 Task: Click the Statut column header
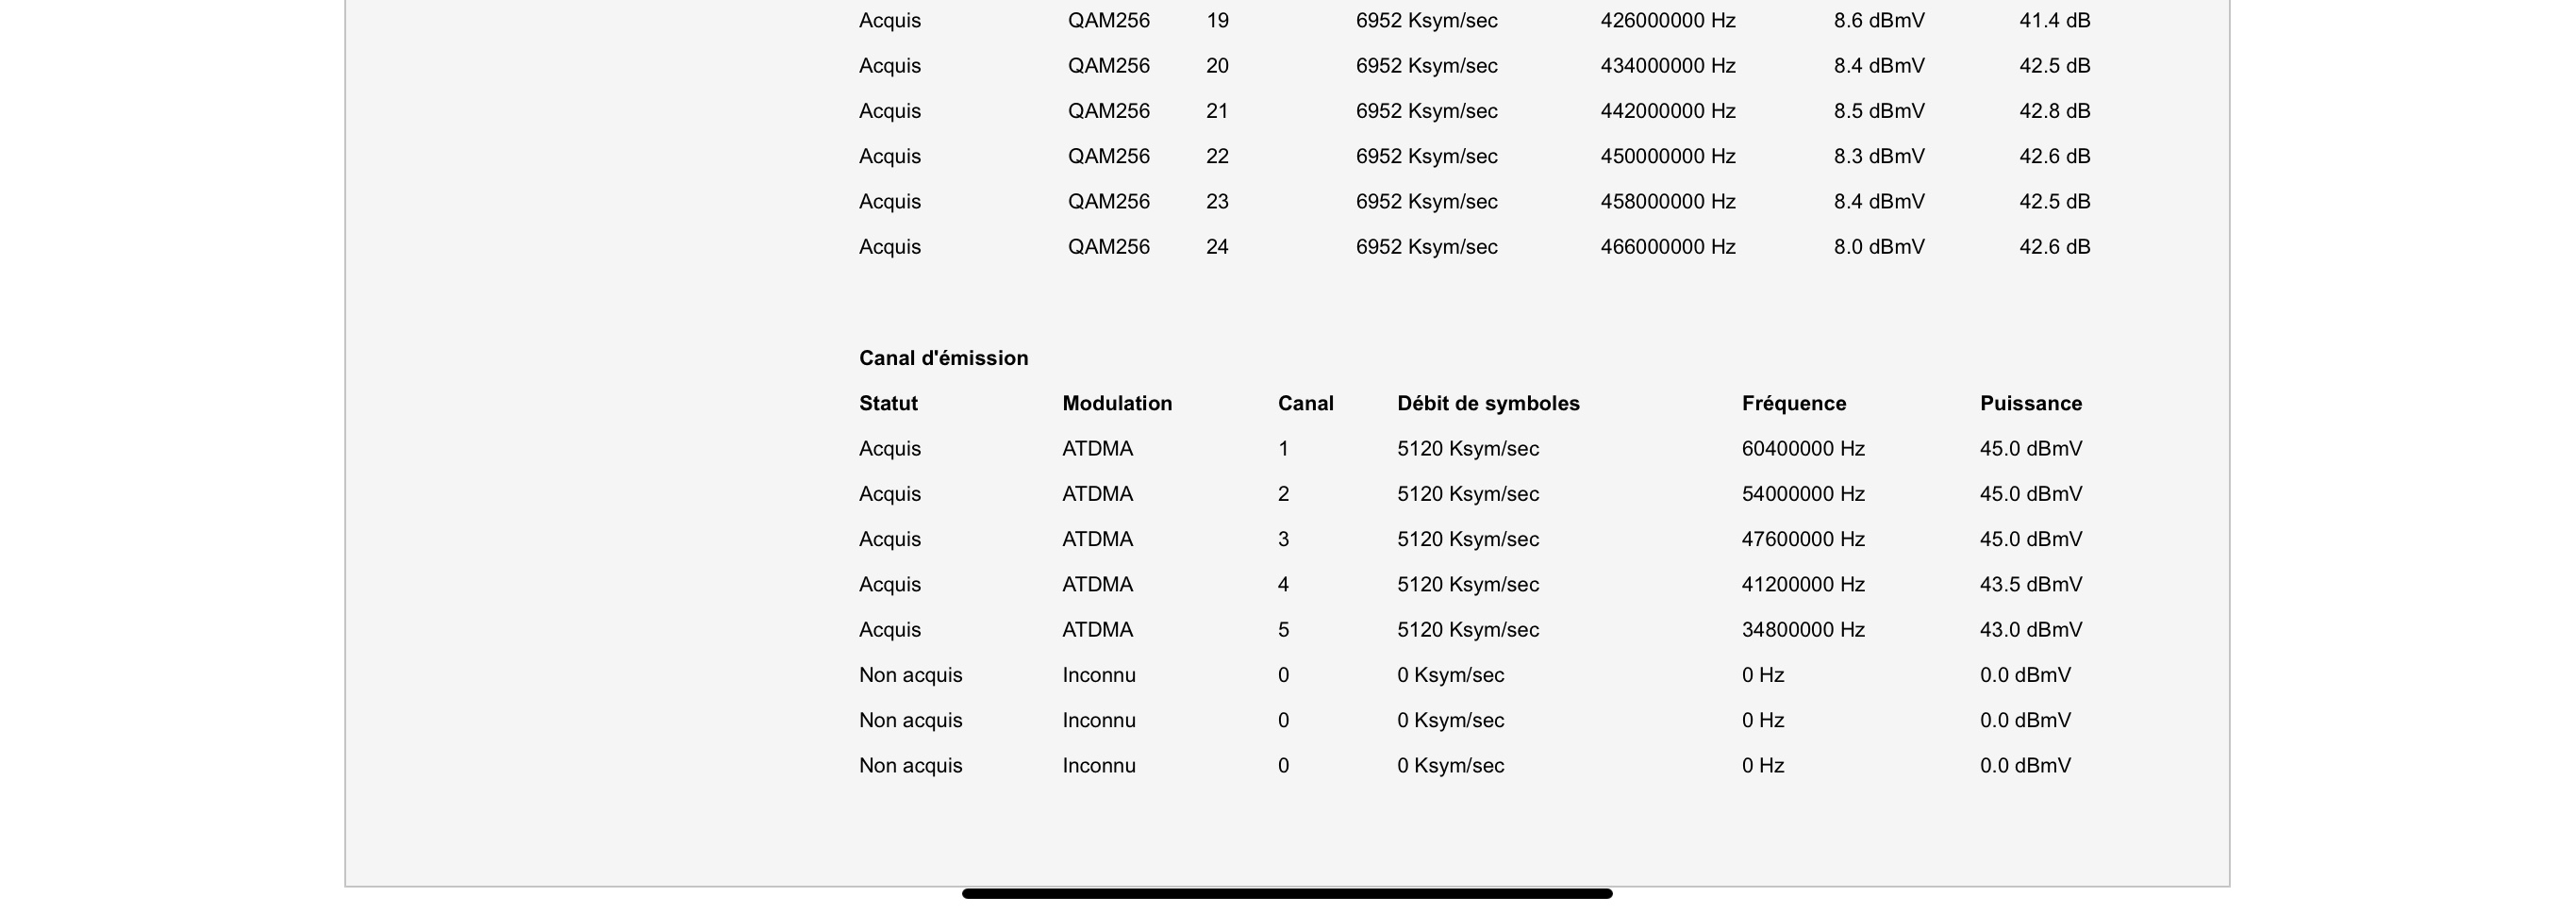(888, 403)
